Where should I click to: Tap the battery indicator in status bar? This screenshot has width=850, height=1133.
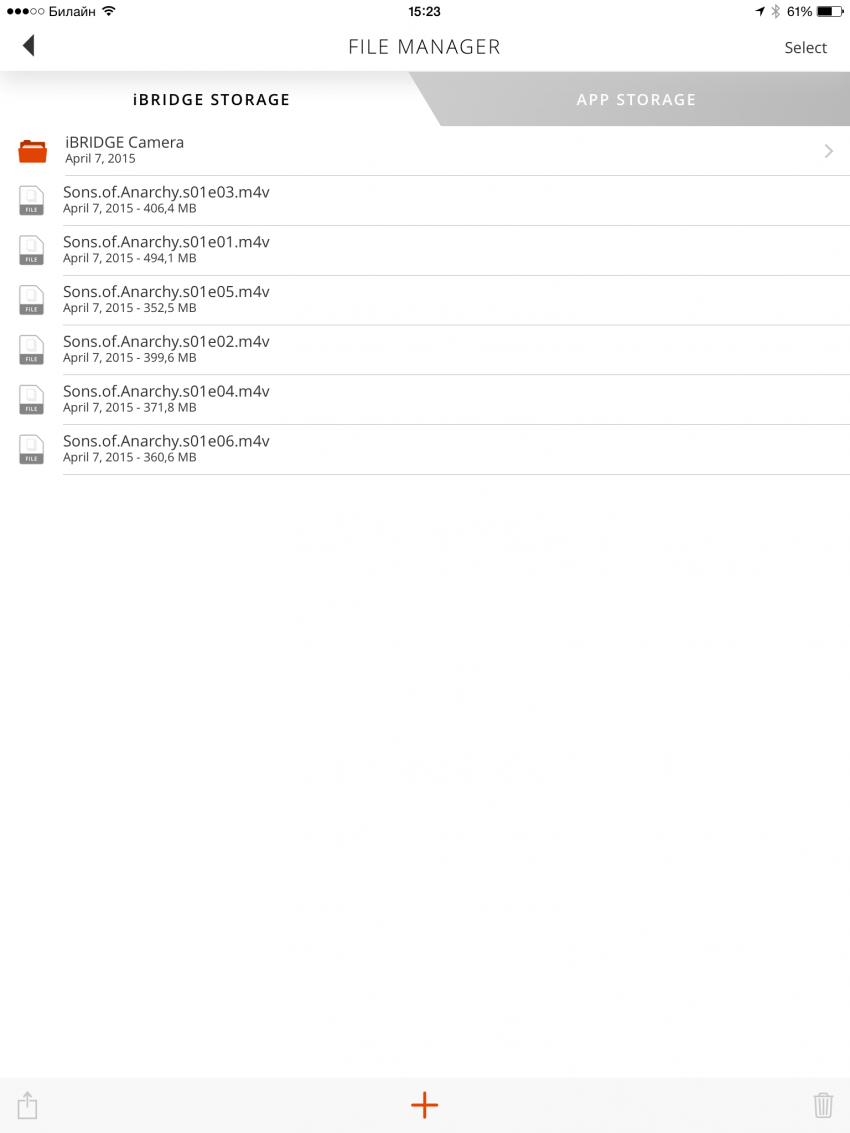click(829, 12)
